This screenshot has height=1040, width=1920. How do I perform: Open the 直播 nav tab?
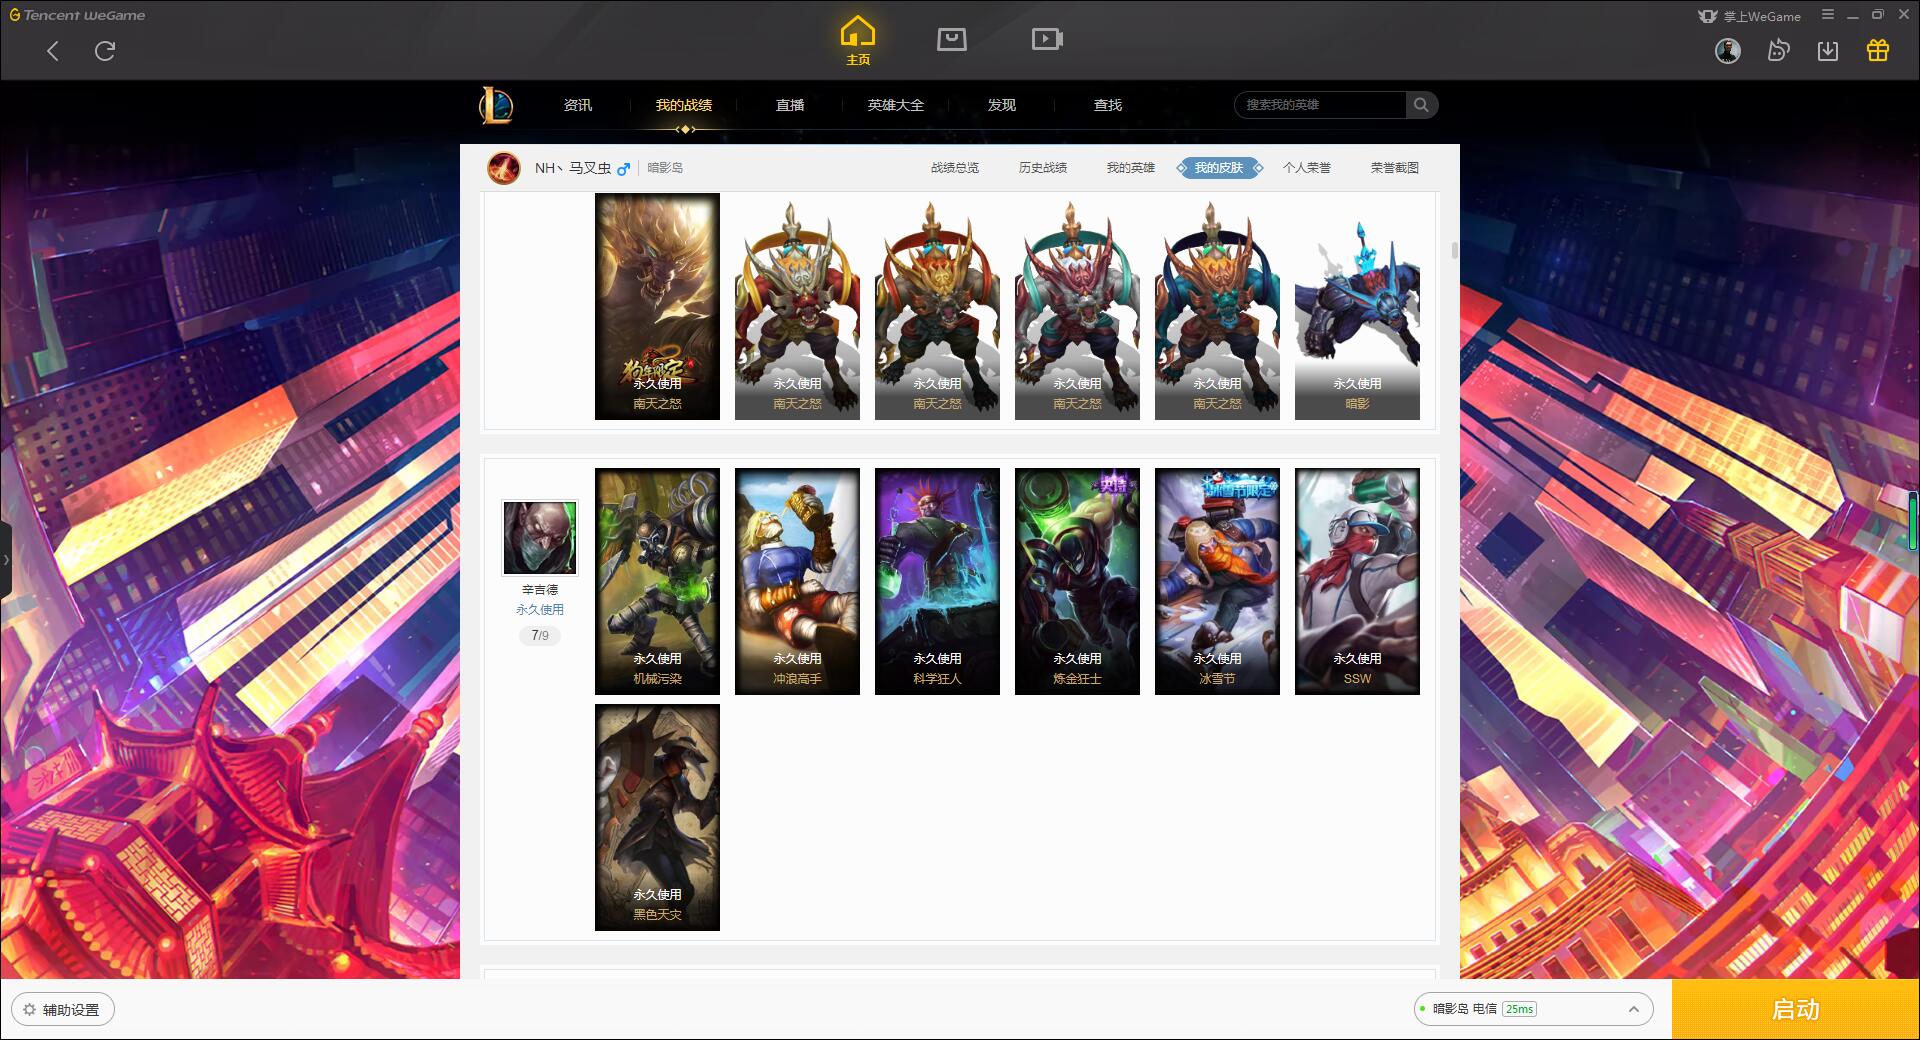[x=790, y=105]
